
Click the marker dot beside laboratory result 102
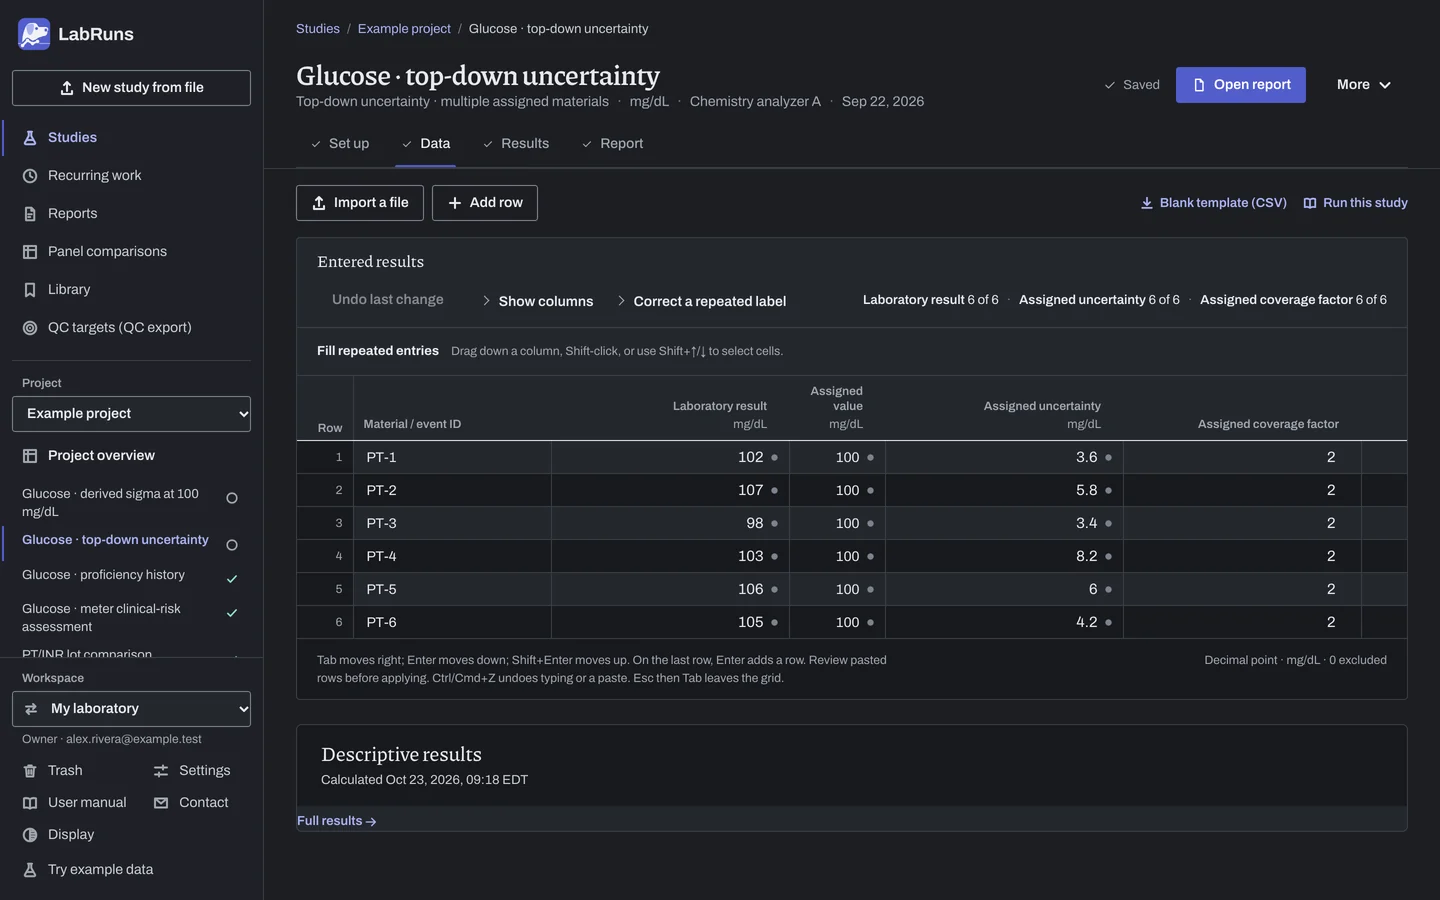point(774,458)
